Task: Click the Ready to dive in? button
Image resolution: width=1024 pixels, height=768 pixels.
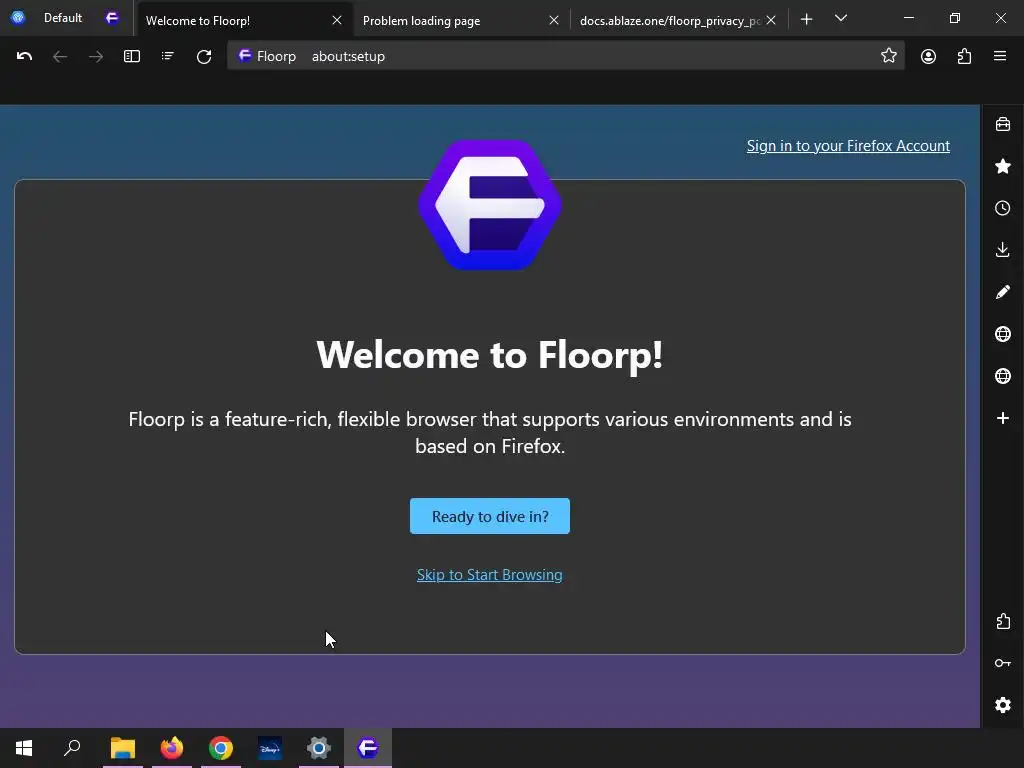Action: 490,517
